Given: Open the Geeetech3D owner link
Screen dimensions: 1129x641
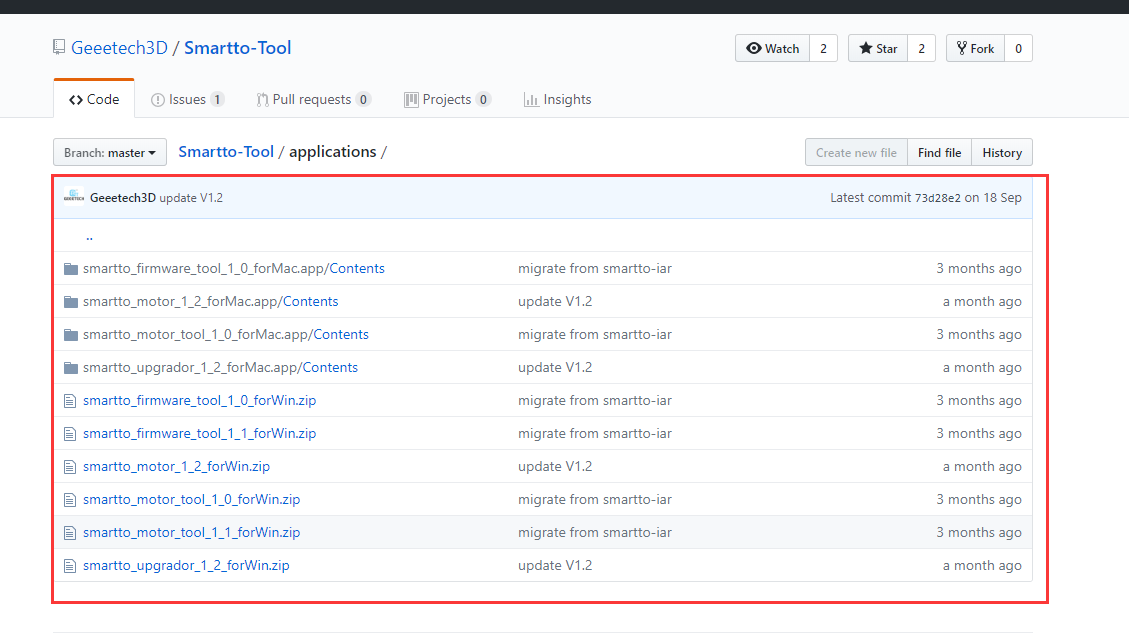Looking at the screenshot, I should click(120, 48).
